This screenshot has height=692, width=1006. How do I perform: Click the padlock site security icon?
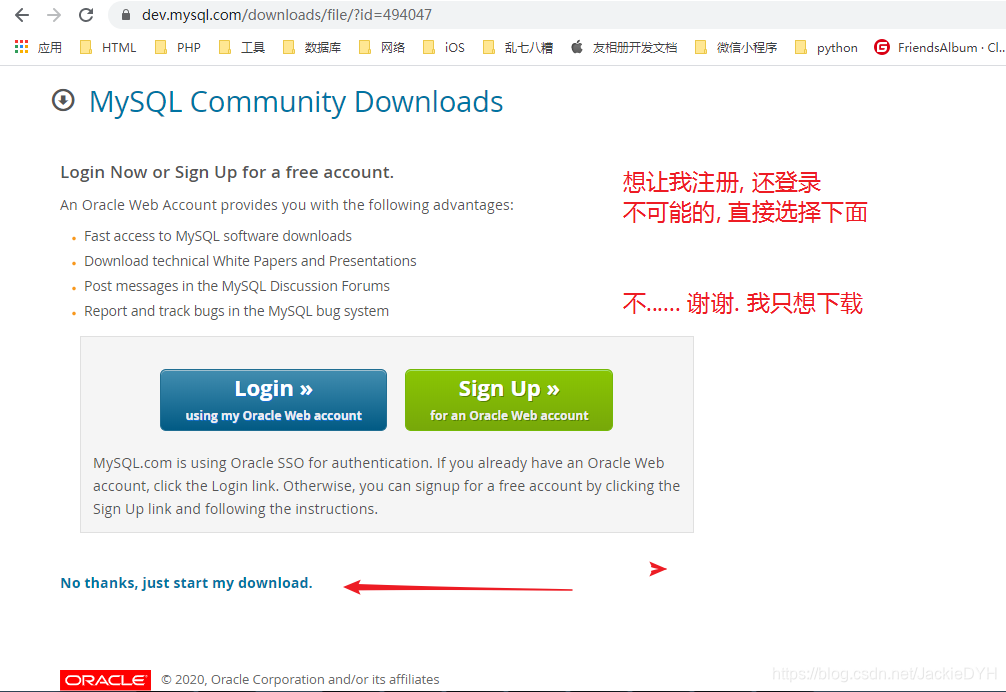(126, 15)
